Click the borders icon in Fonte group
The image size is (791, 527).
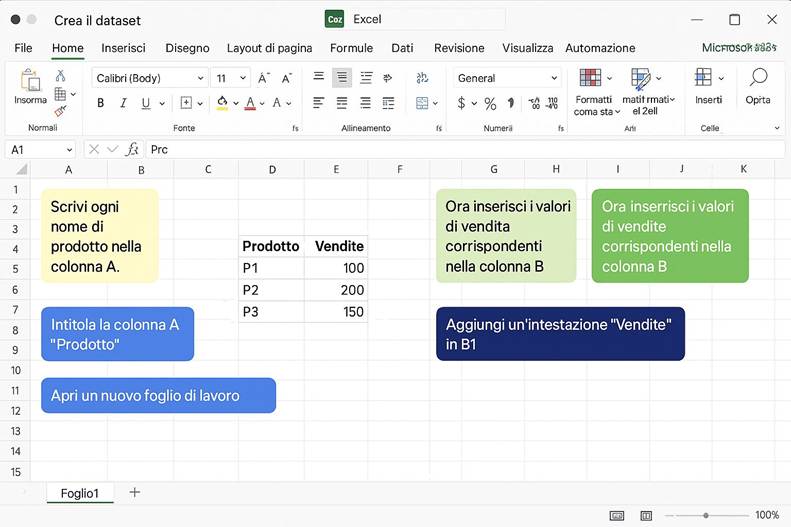click(x=186, y=103)
